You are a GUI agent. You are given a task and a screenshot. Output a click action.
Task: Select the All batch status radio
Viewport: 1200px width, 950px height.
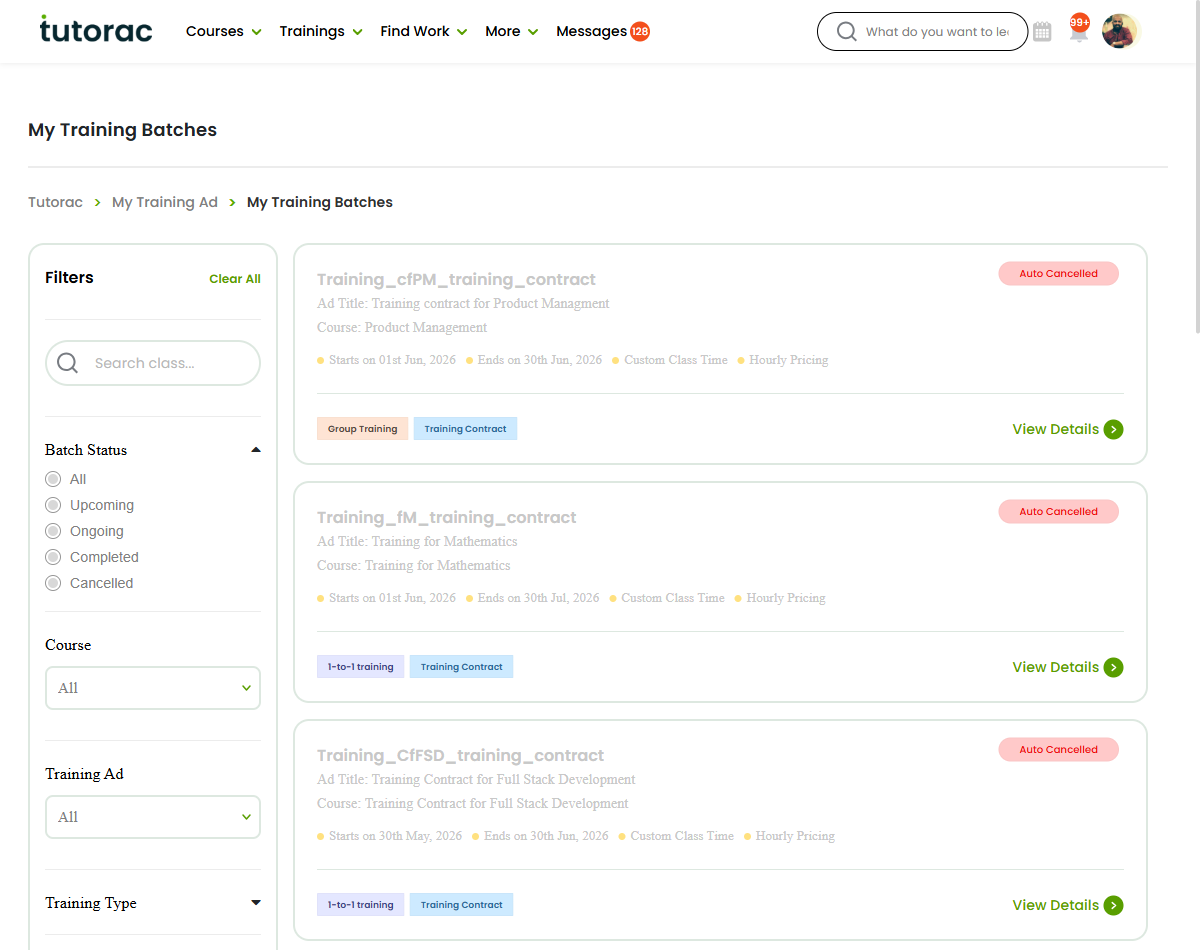pyautogui.click(x=54, y=479)
